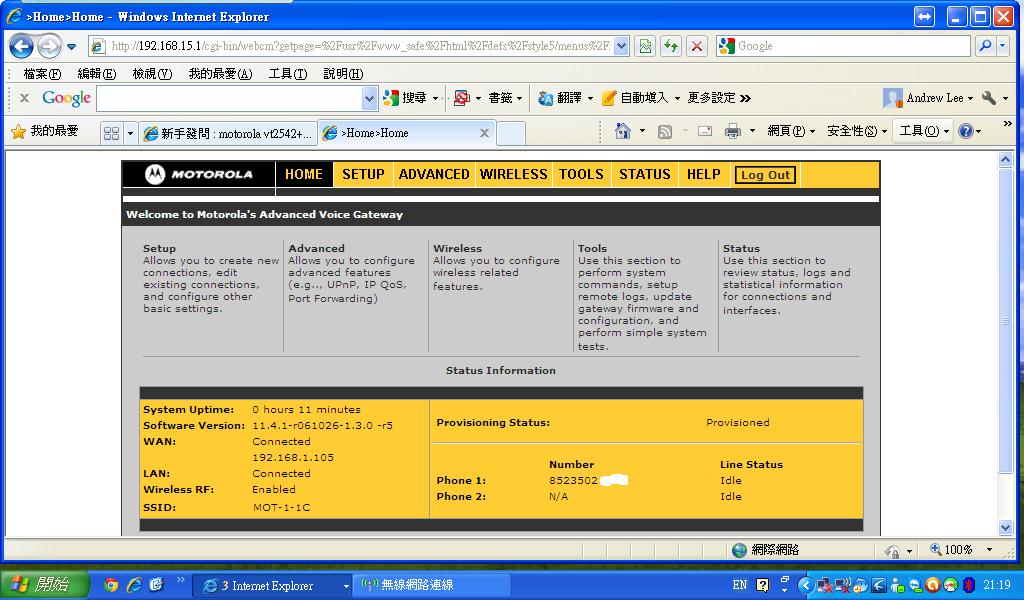Click in the address bar URL field
This screenshot has height=600, width=1024.
coord(360,46)
